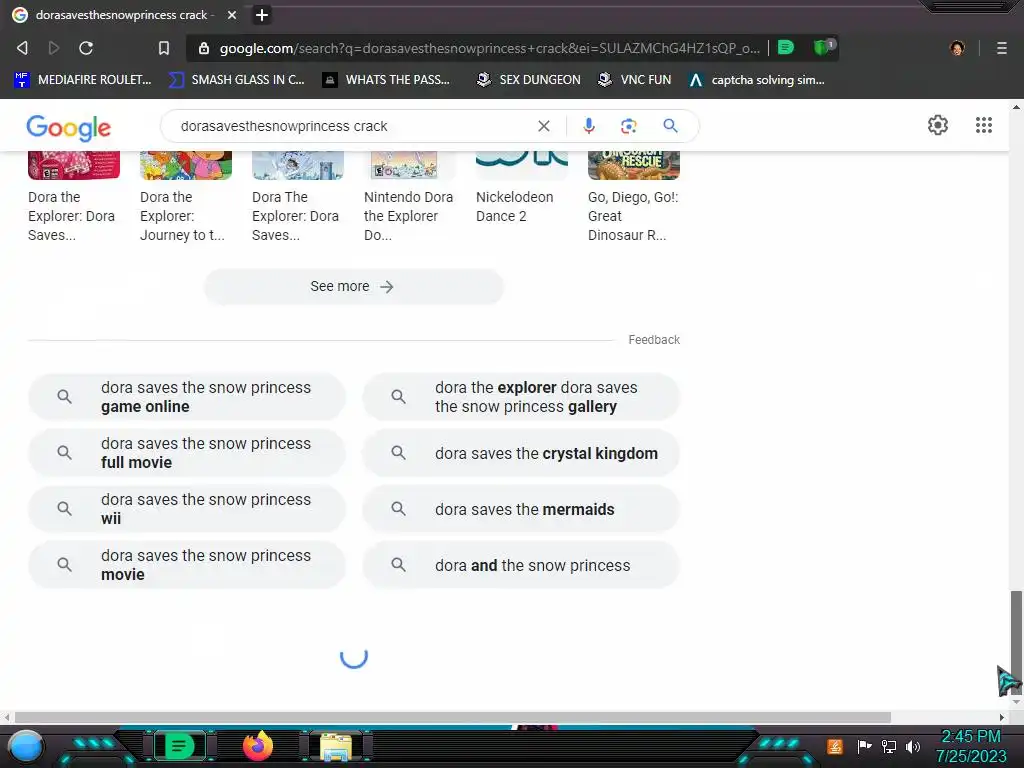Open the volume speaker tray icon
The width and height of the screenshot is (1024, 768).
coord(913,746)
